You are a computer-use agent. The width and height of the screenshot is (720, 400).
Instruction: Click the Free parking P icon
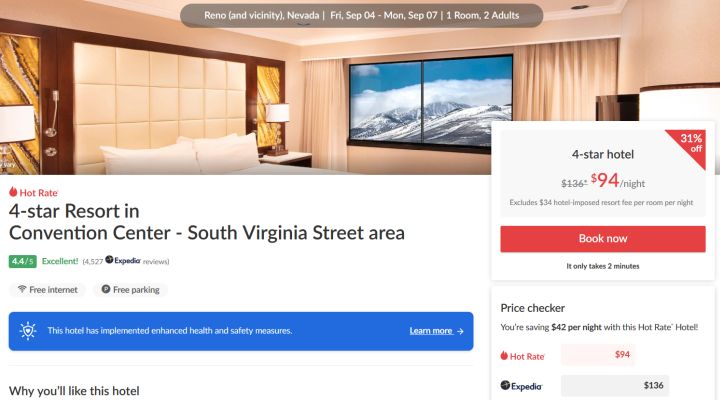(x=106, y=289)
